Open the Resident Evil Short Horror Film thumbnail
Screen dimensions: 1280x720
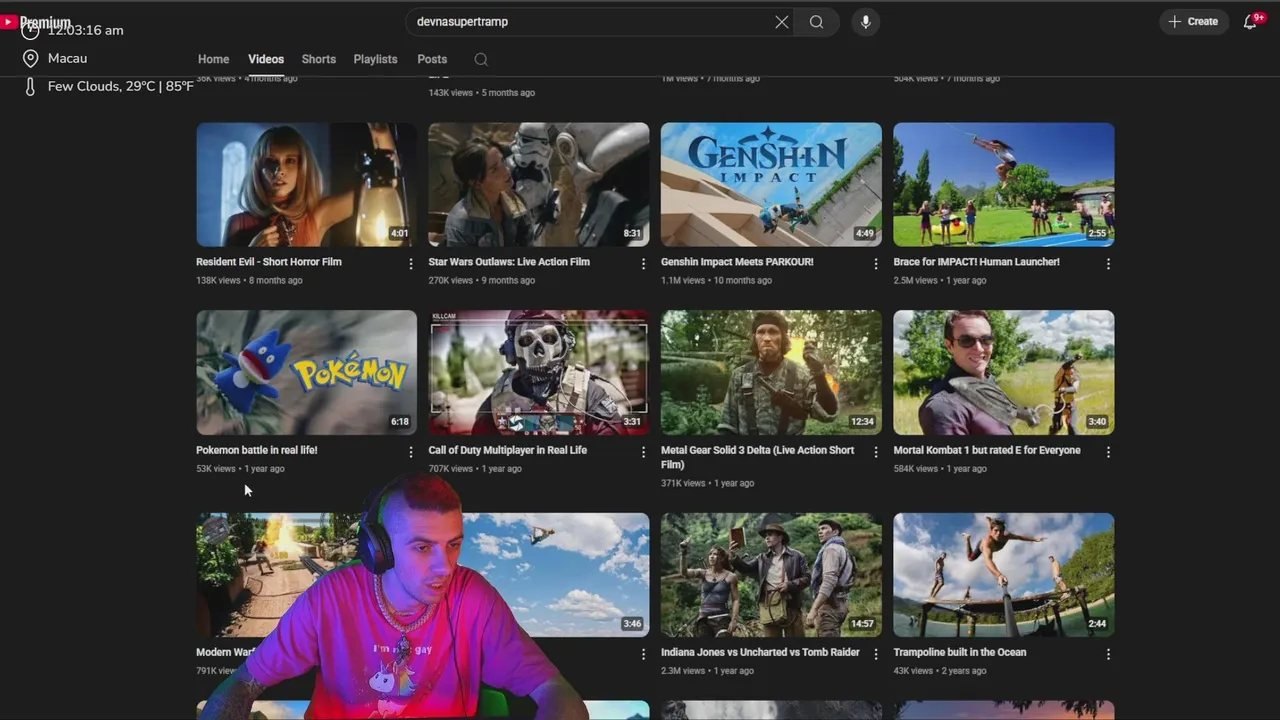(x=306, y=184)
